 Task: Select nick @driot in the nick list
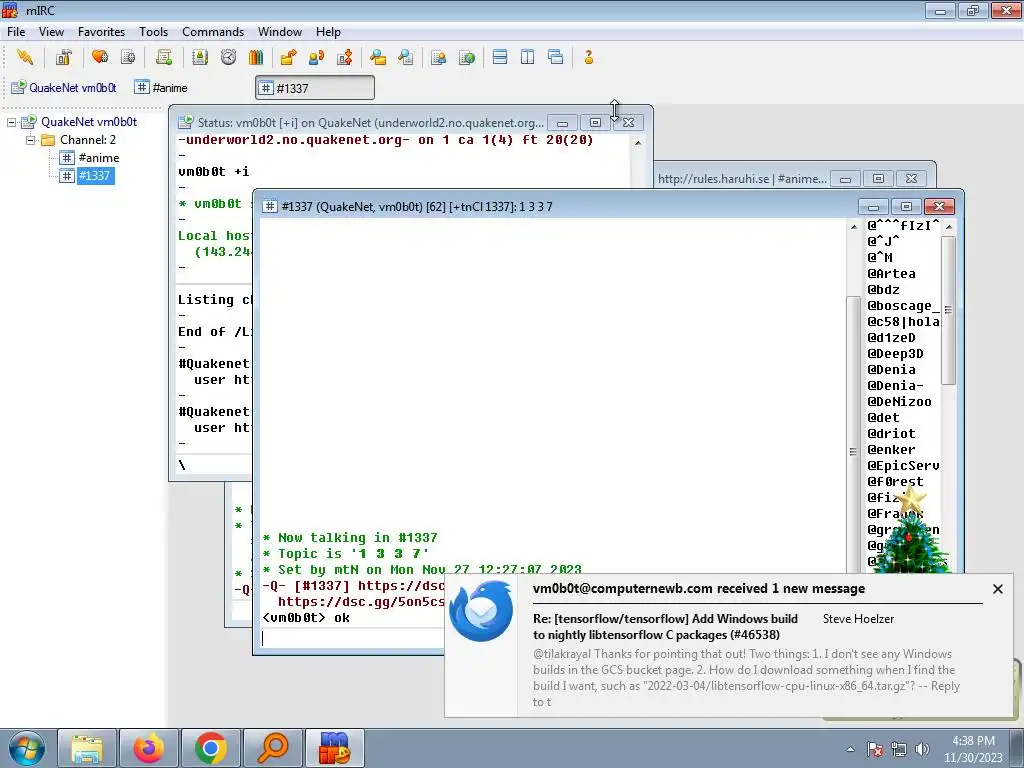(891, 434)
